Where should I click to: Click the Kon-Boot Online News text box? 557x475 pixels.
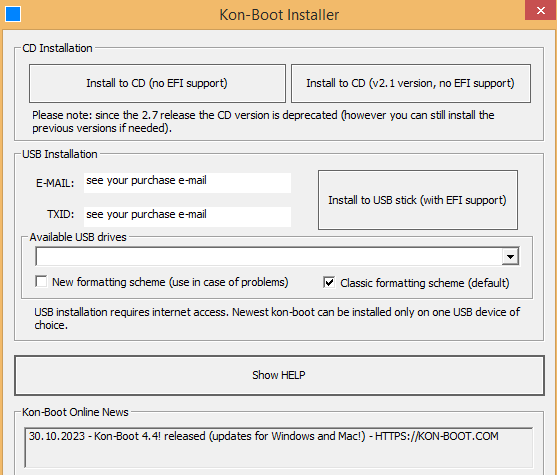(x=278, y=448)
